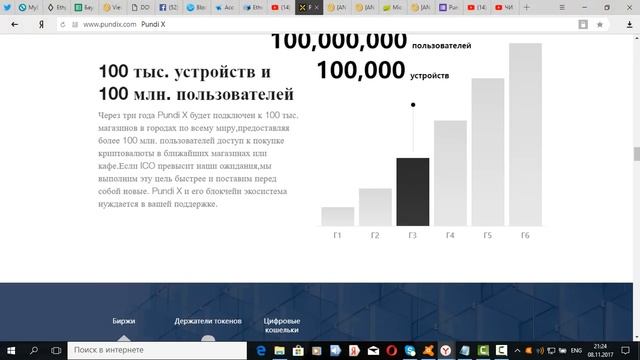
Task: Go back with the browser back arrow
Action: [15, 24]
